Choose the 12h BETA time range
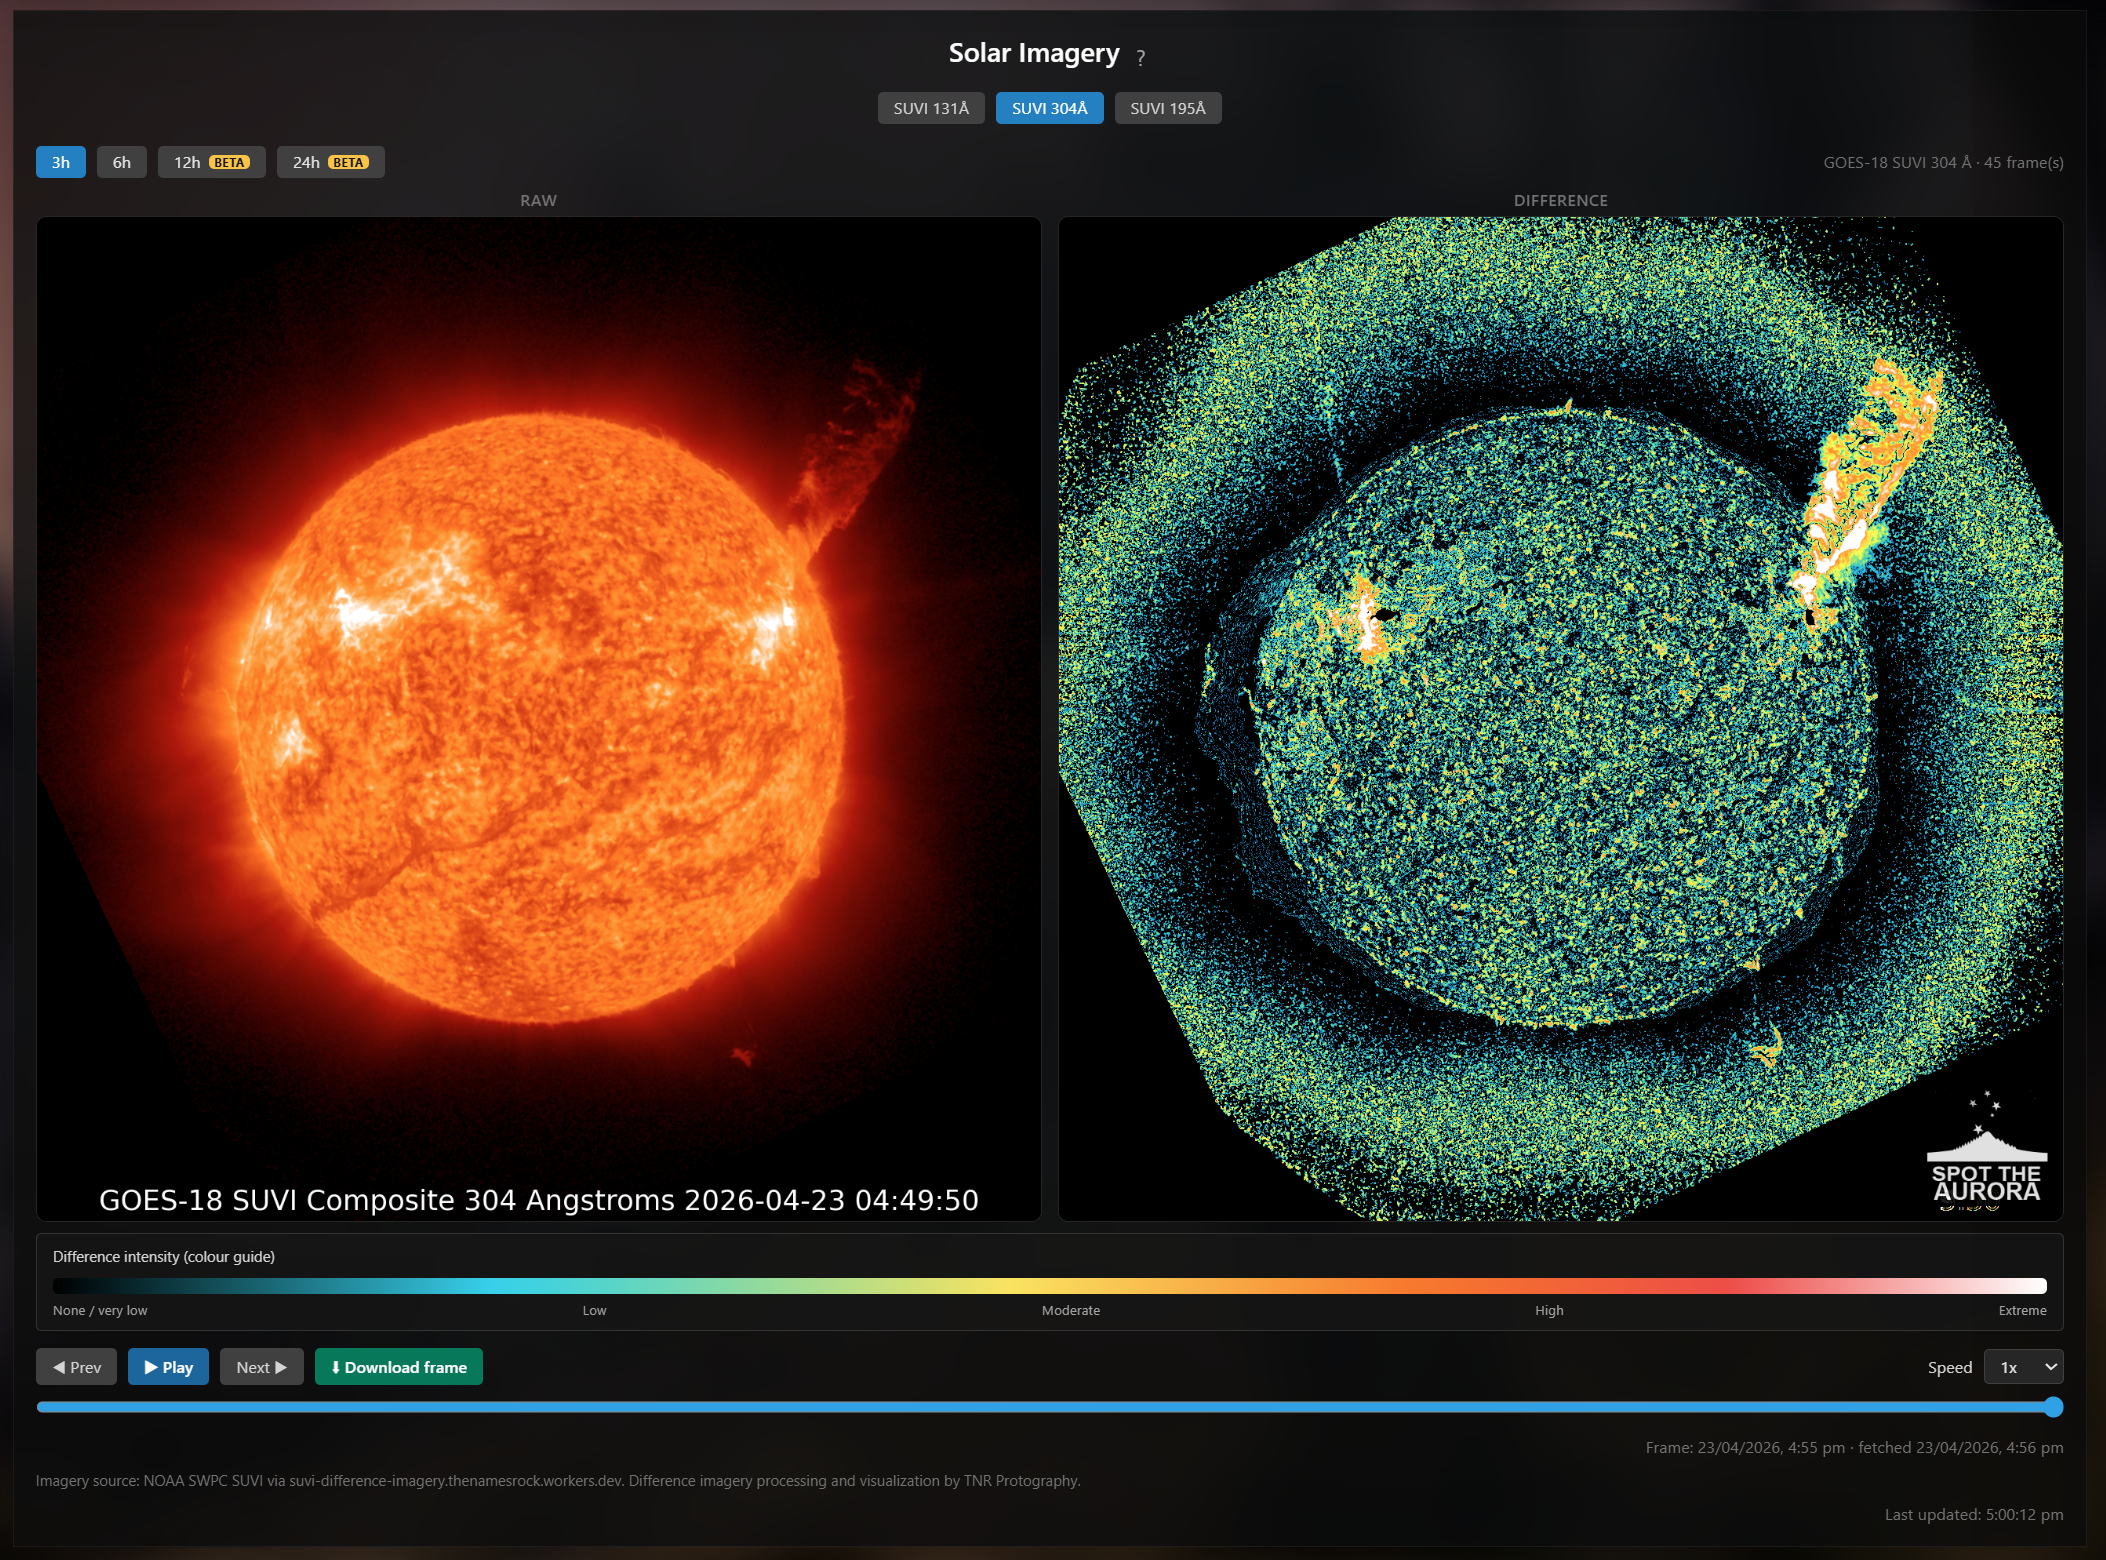The height and width of the screenshot is (1560, 2106). [x=212, y=162]
